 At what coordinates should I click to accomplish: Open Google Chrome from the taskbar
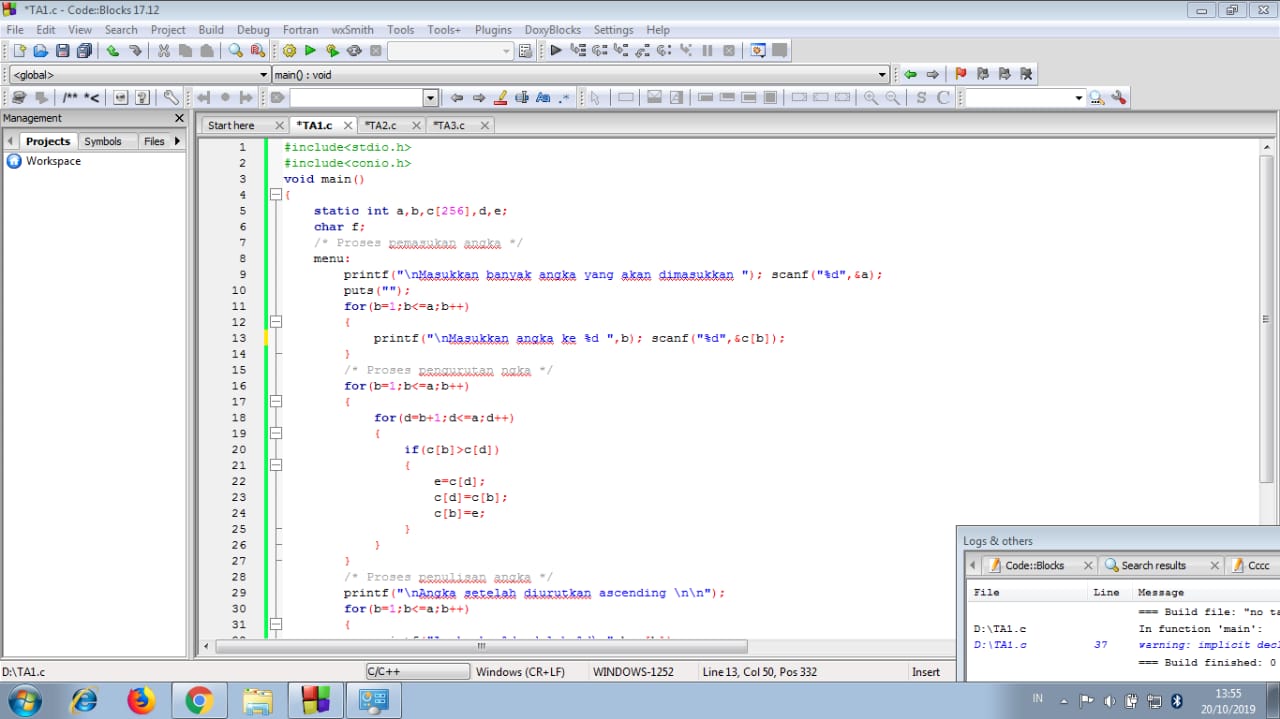pos(198,701)
